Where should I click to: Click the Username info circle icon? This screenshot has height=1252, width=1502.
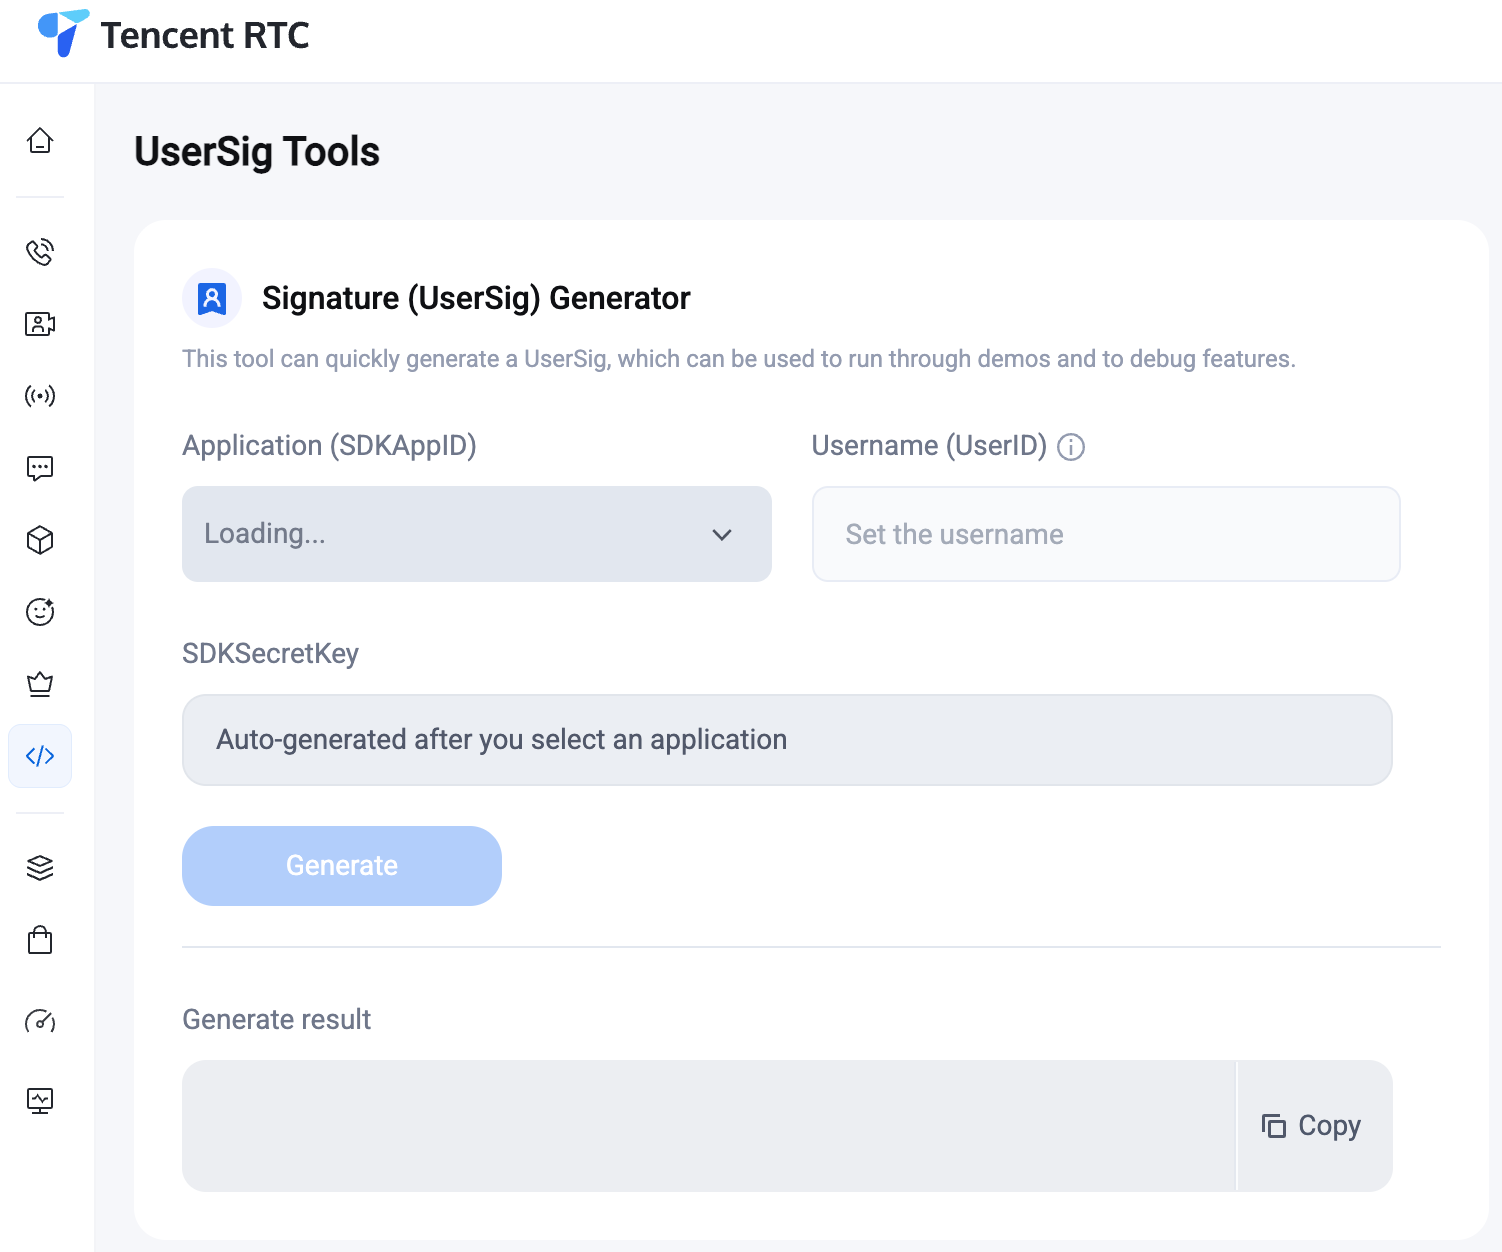pos(1071,447)
